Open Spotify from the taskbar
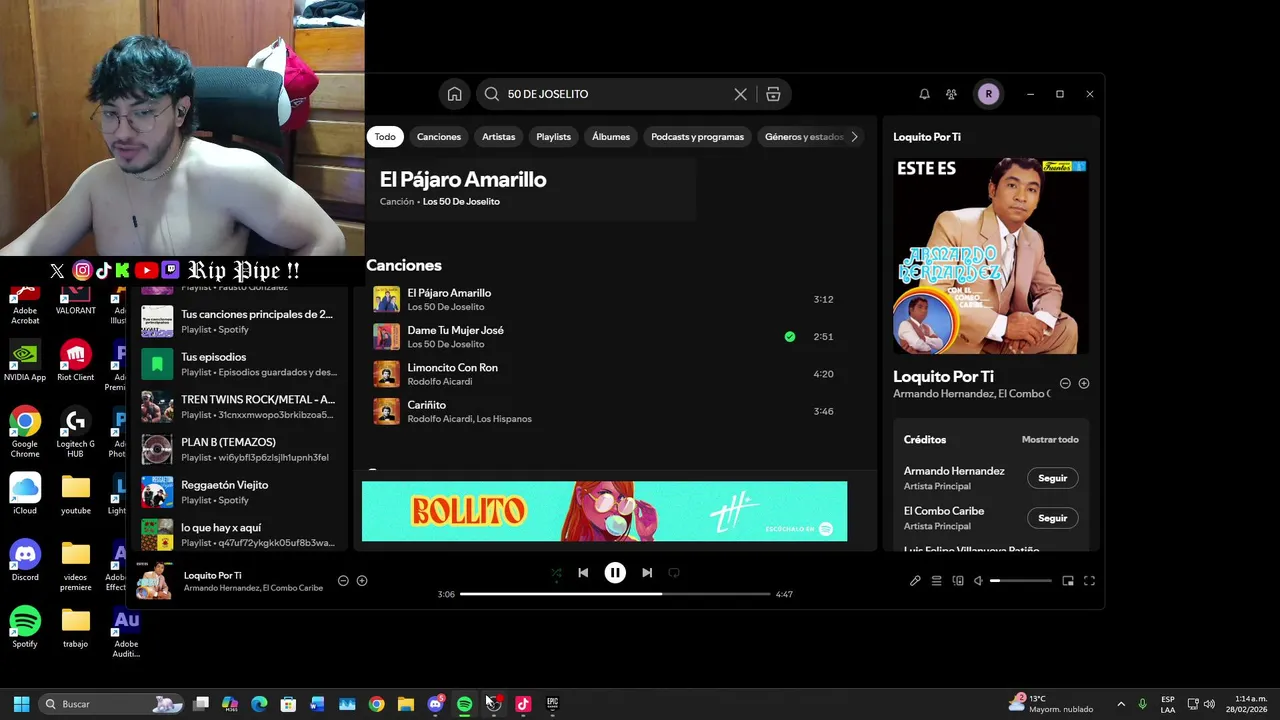1280x720 pixels. coord(464,704)
